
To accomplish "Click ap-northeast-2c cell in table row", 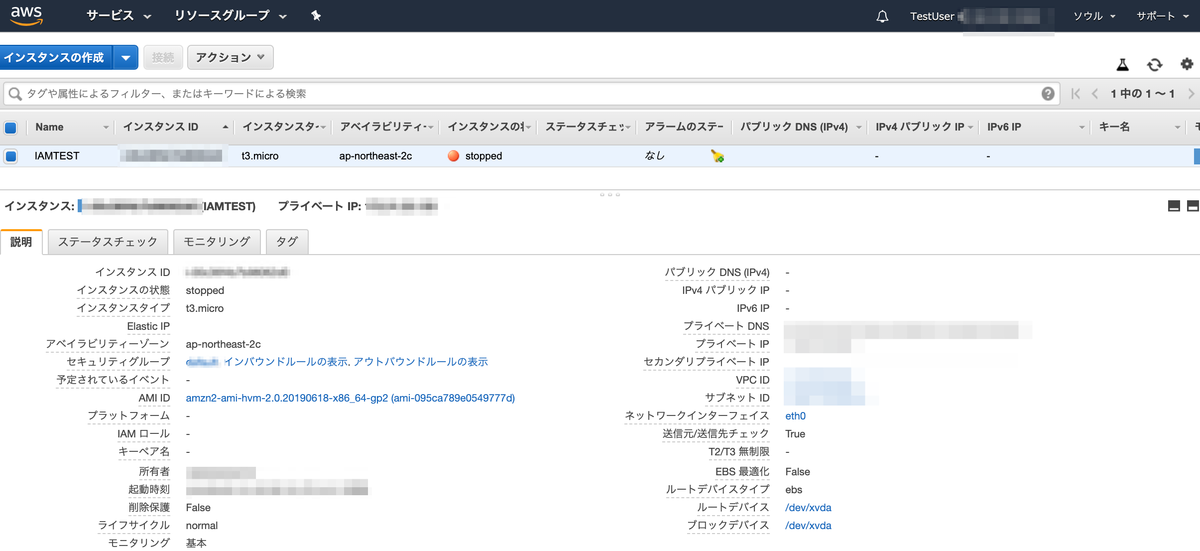I will tap(376, 156).
